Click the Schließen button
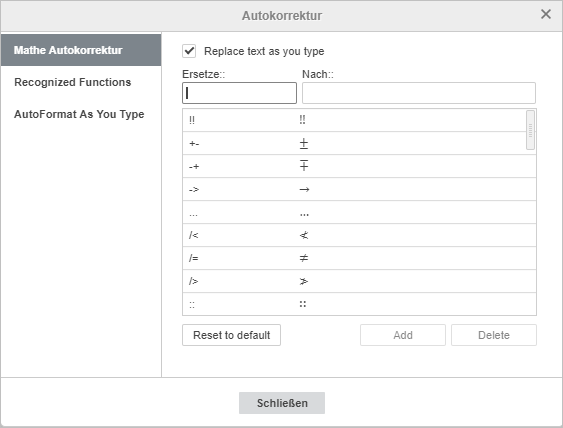The width and height of the screenshot is (563, 428). pos(282,403)
